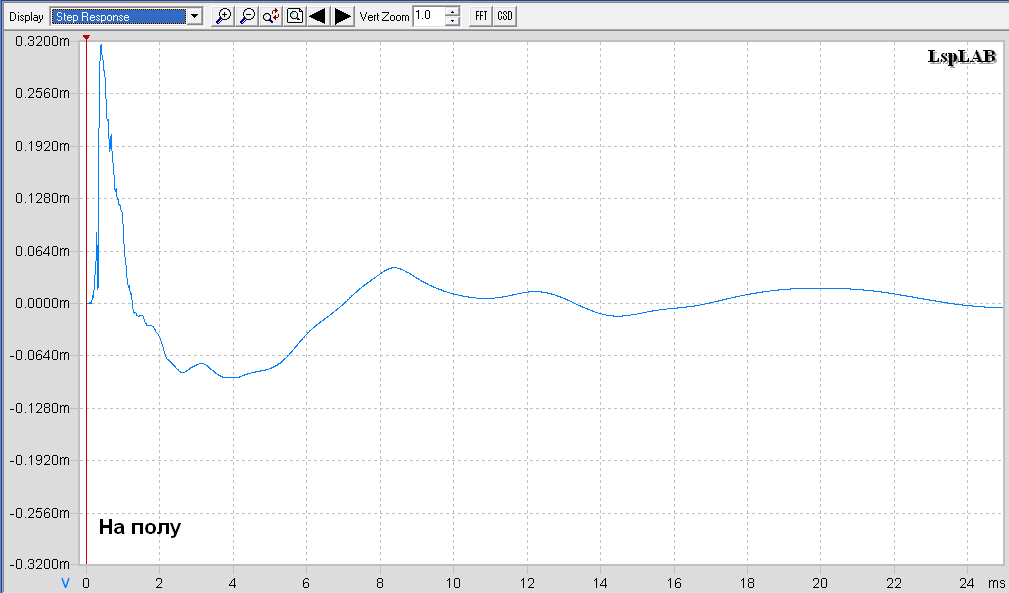This screenshot has width=1009, height=593.
Task: Decrease Vert Zoom with down stepper
Action: 453,21
